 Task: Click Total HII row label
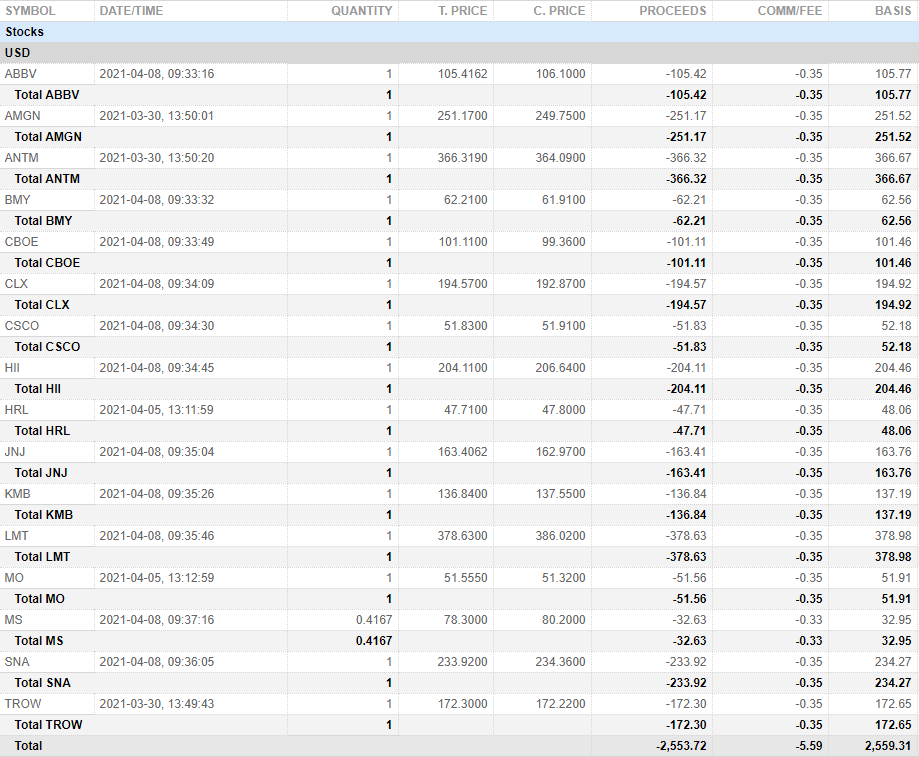coord(38,389)
